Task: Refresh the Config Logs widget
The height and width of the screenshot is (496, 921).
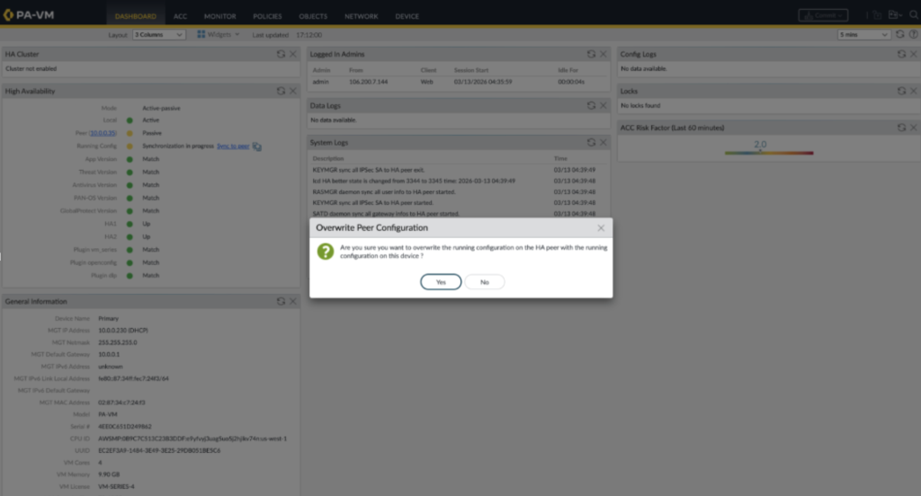Action: pyautogui.click(x=901, y=54)
